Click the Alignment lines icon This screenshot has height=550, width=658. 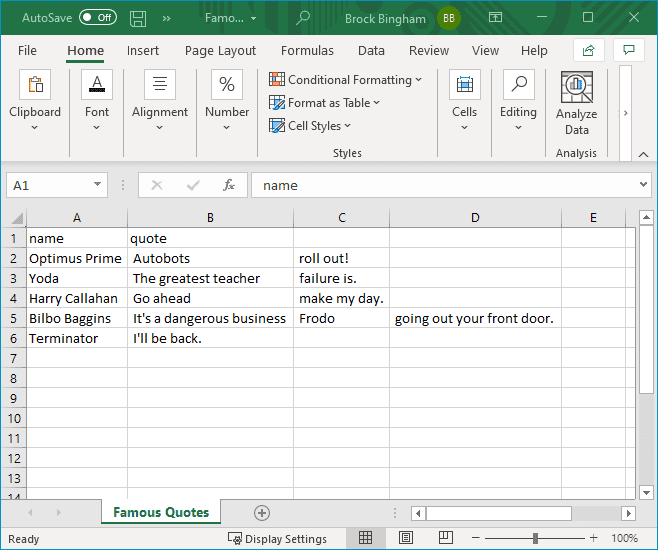pos(160,84)
